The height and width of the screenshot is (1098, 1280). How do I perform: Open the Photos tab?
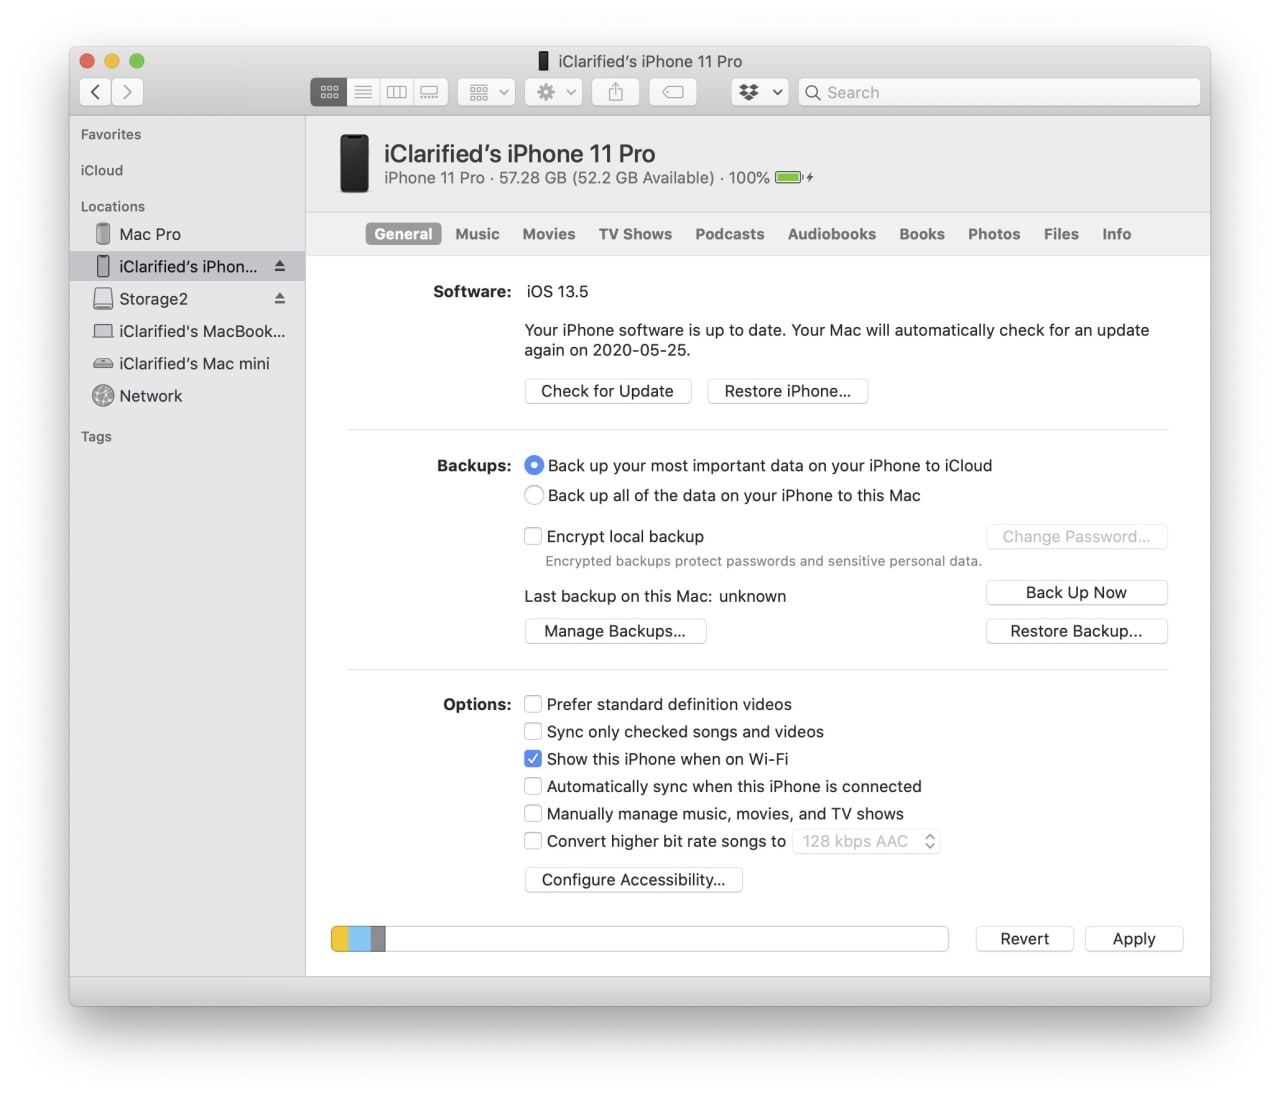[x=993, y=234]
